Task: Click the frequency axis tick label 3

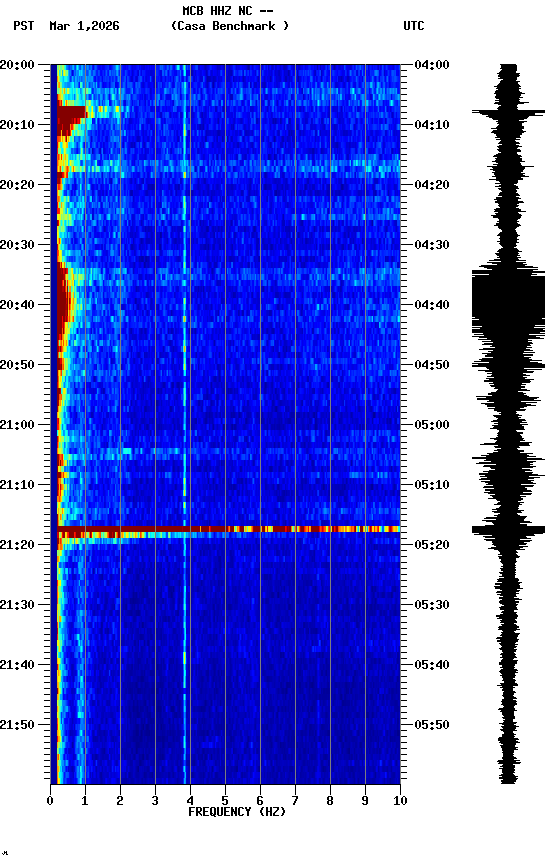Action: (x=155, y=801)
